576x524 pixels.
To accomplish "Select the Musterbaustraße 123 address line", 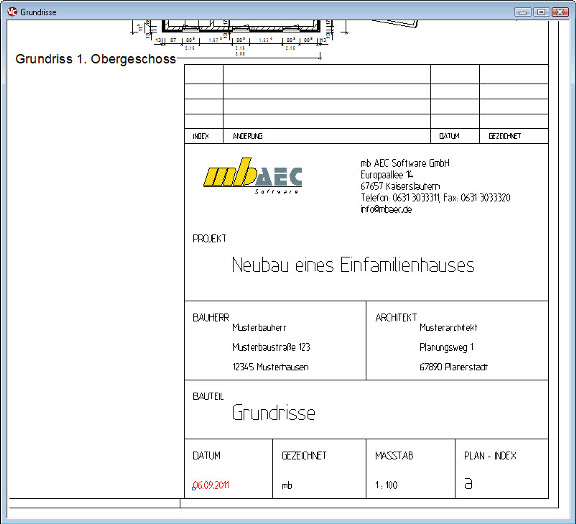I will pos(271,347).
